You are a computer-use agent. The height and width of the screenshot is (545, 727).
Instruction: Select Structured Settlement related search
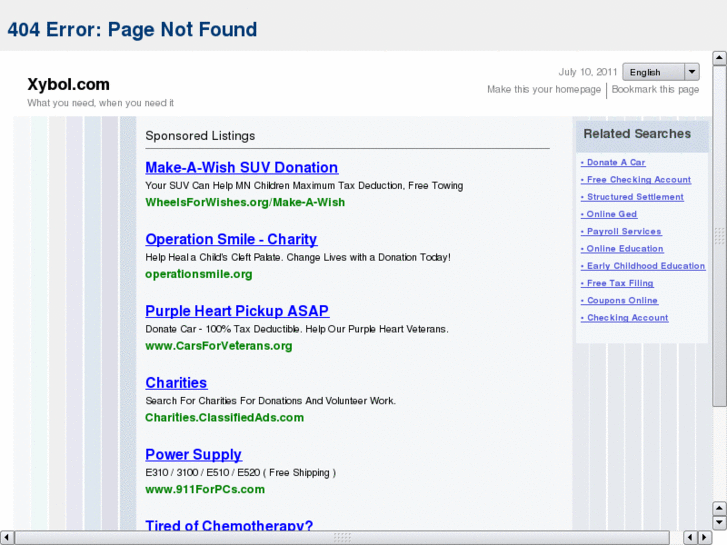632,197
